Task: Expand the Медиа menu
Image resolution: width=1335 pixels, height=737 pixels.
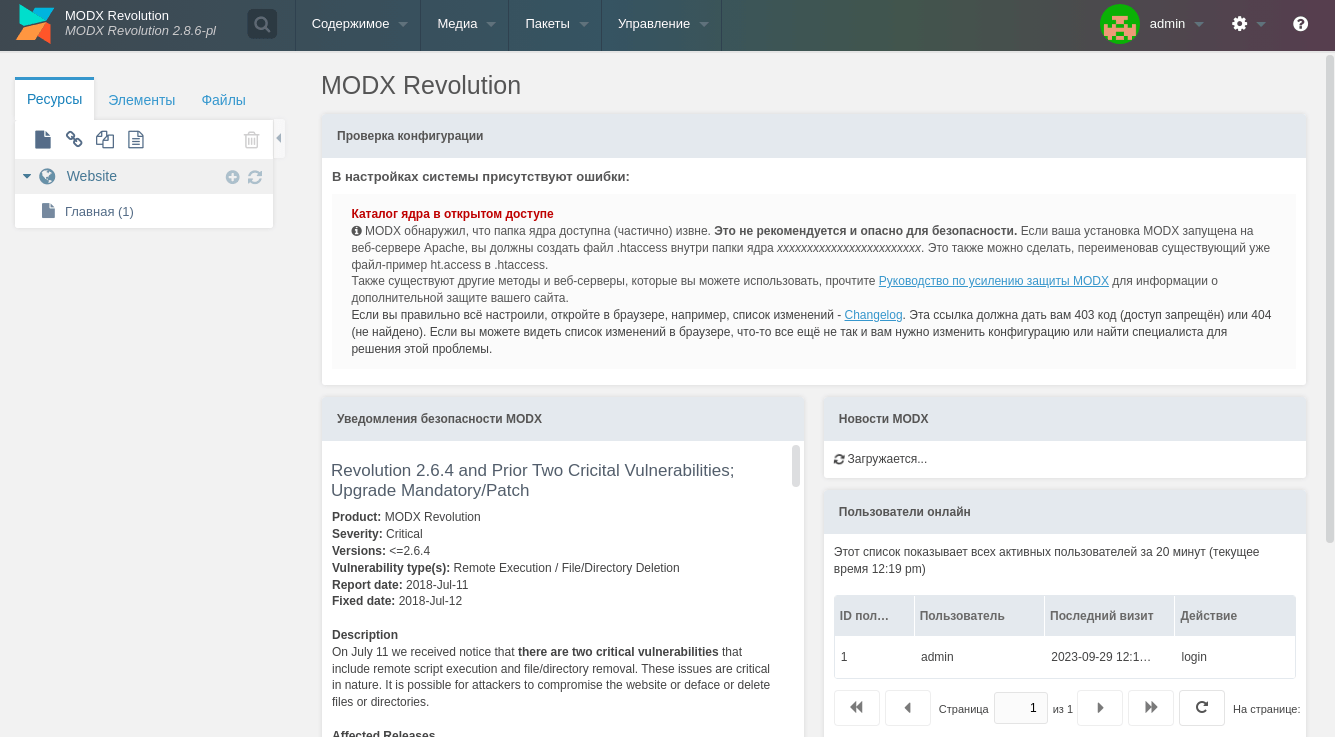Action: coord(465,24)
